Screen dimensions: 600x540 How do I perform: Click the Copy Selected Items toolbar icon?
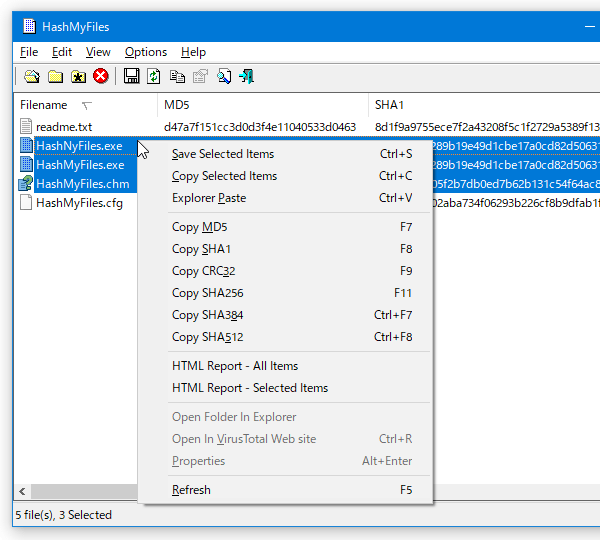point(177,77)
